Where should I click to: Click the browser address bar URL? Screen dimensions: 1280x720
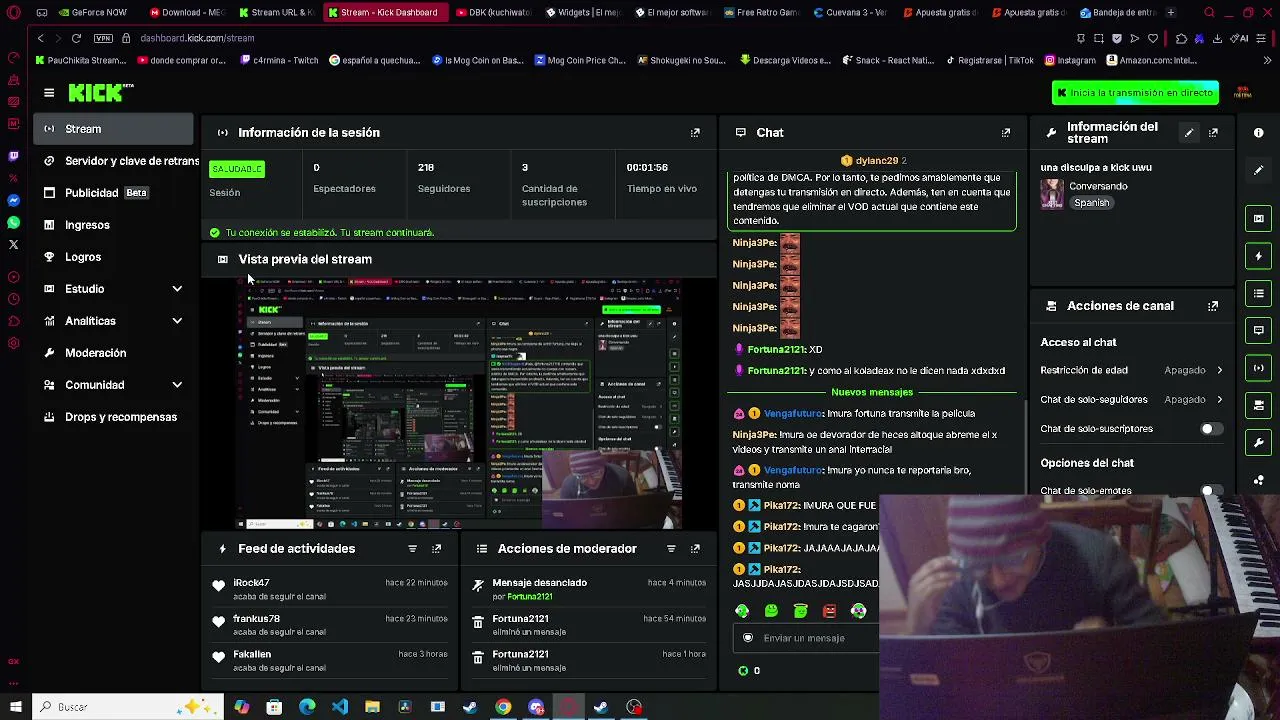tap(197, 38)
